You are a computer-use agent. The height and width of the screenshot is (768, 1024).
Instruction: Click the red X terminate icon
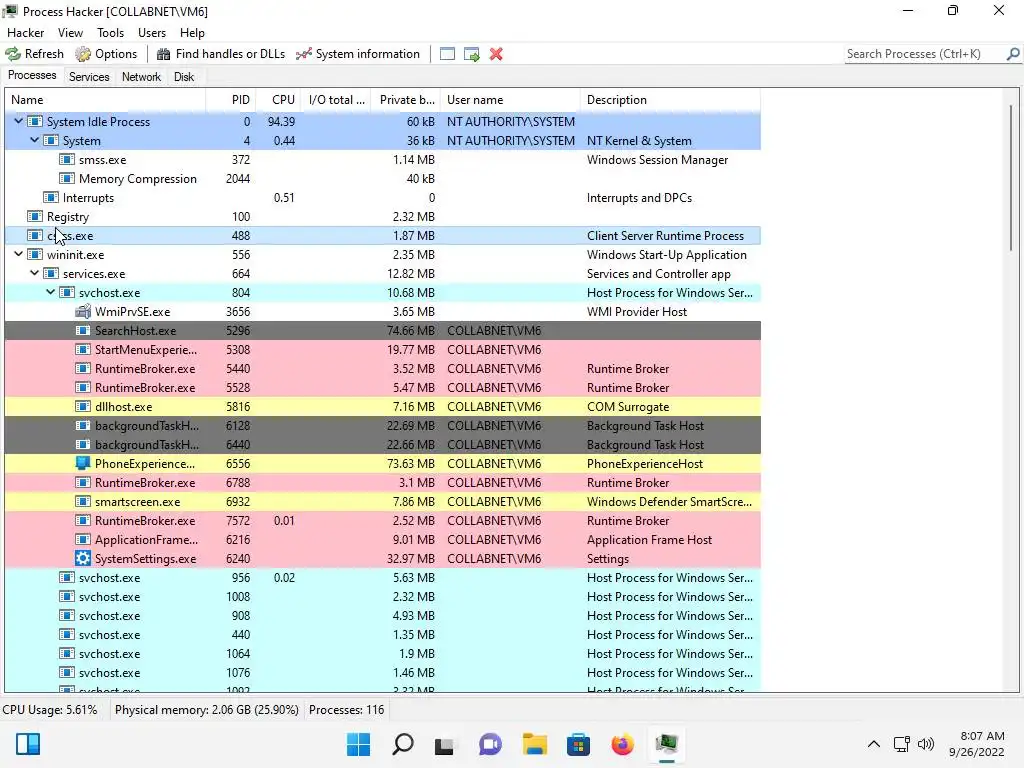point(496,54)
